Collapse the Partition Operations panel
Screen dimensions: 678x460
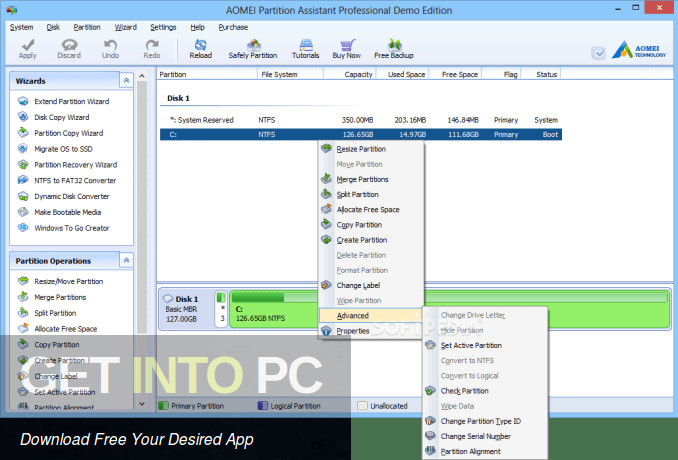click(x=126, y=260)
